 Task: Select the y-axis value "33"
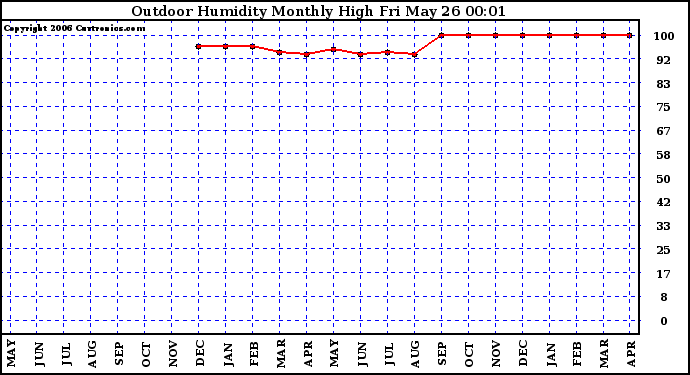664,226
